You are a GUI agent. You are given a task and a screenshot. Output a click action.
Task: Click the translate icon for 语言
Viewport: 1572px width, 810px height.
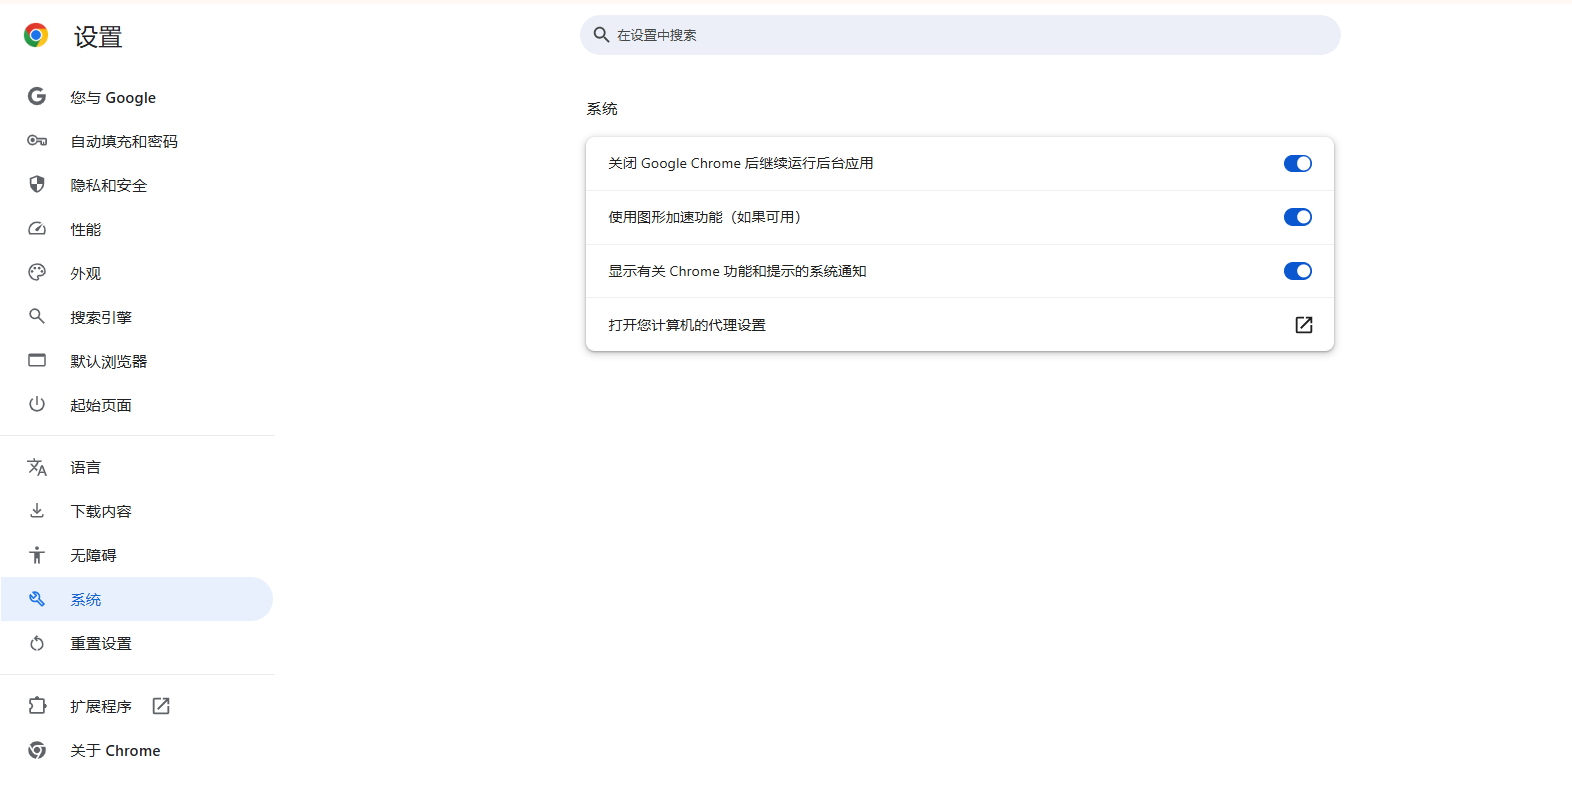37,467
